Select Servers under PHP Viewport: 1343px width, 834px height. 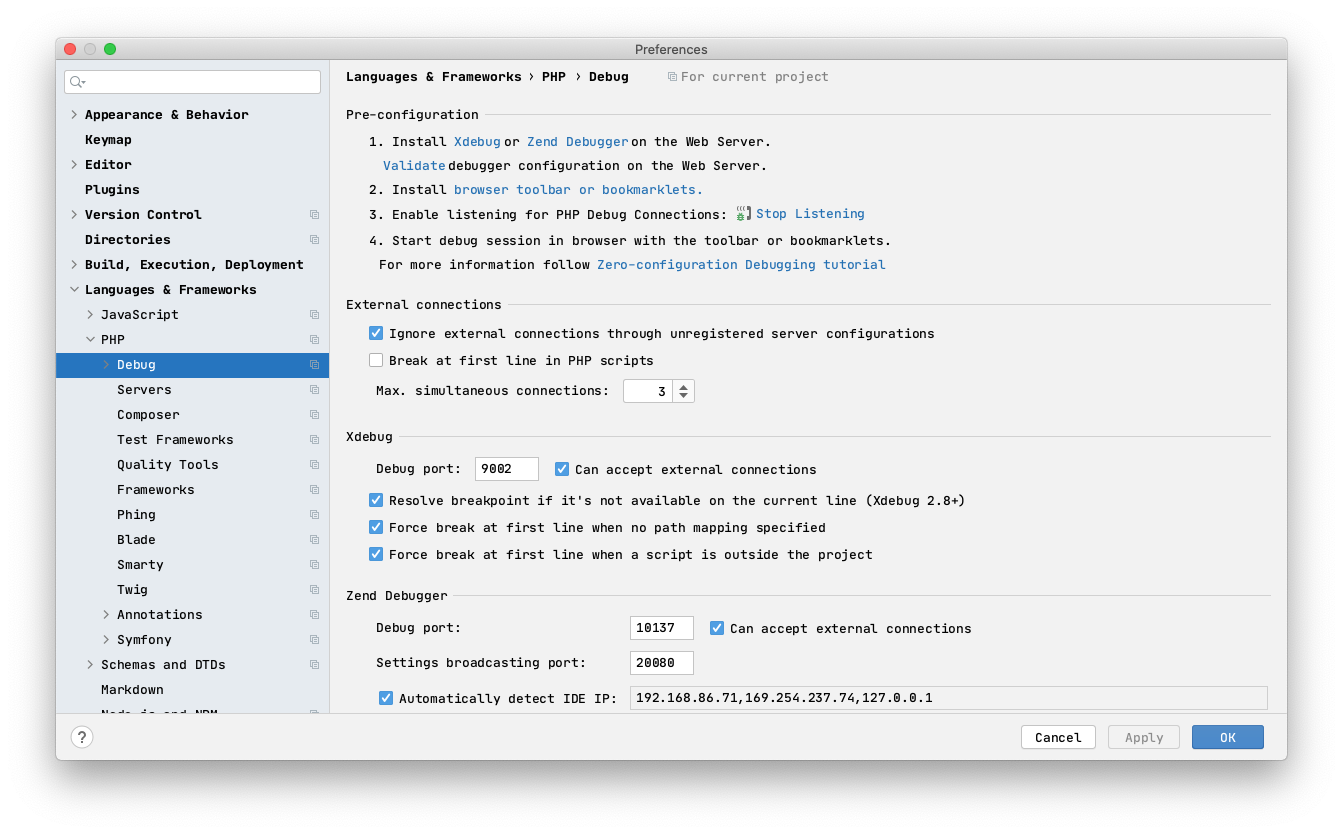click(x=144, y=390)
